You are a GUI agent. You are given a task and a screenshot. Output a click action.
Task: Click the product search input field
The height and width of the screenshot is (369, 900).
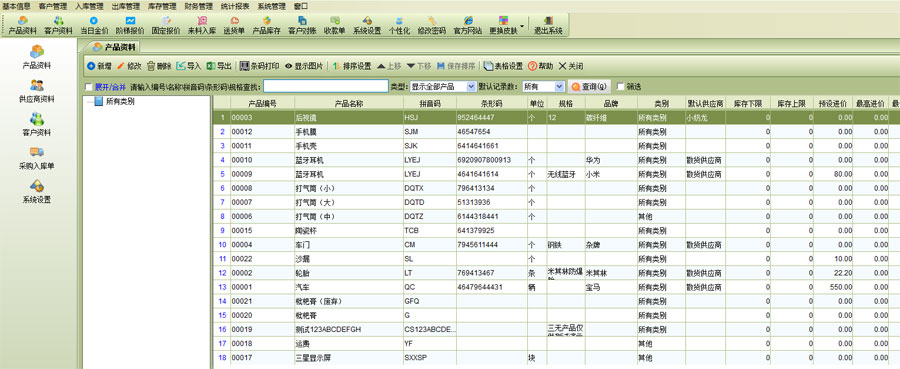coord(326,86)
